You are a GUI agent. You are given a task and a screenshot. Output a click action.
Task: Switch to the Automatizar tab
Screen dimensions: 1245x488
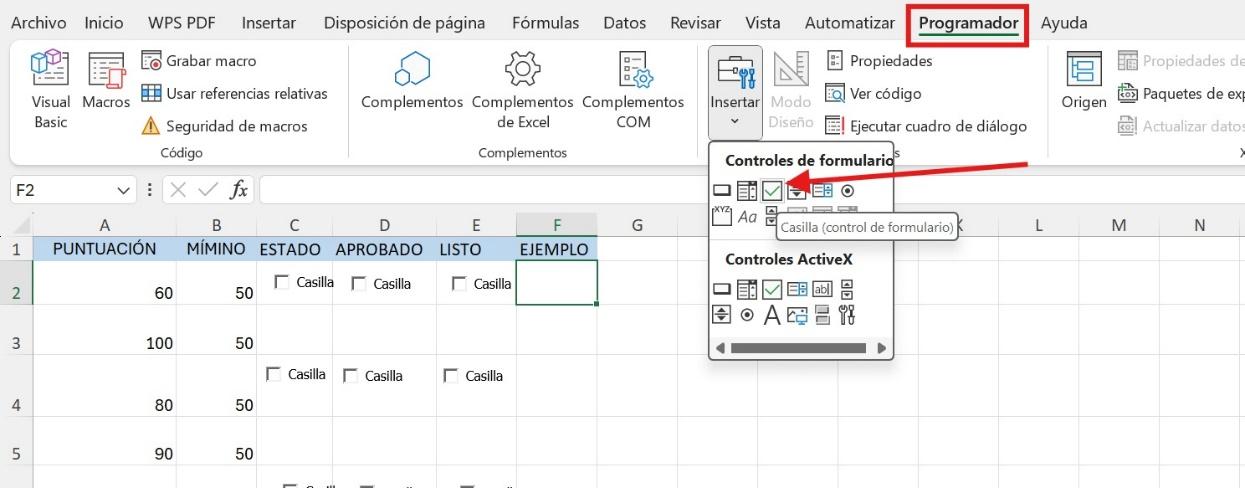pos(849,22)
